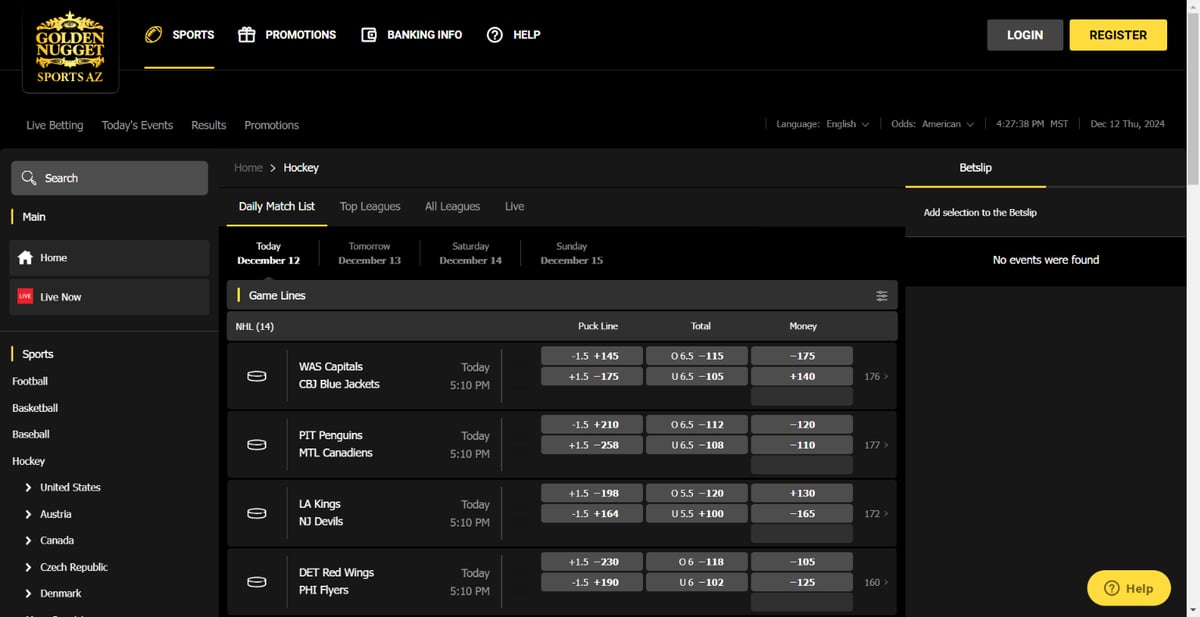Select the Today December 12 date tab
The image size is (1200, 617).
pyautogui.click(x=269, y=253)
